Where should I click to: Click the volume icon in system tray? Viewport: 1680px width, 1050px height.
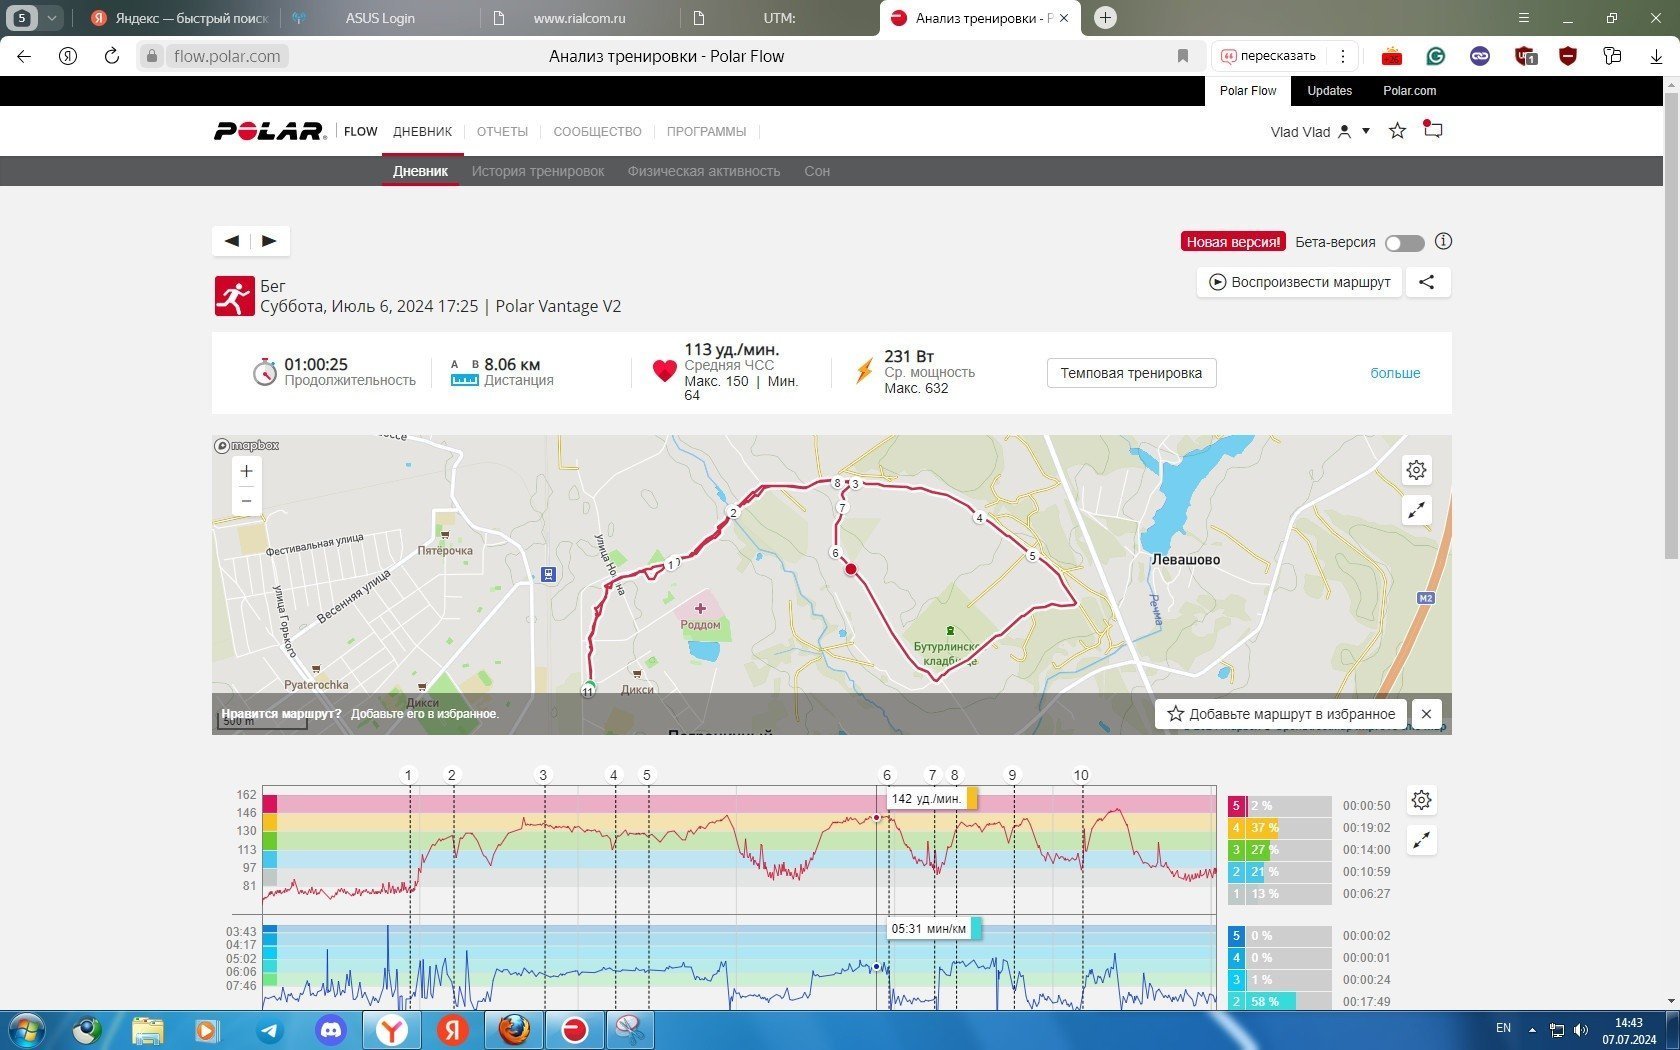[1580, 1030]
